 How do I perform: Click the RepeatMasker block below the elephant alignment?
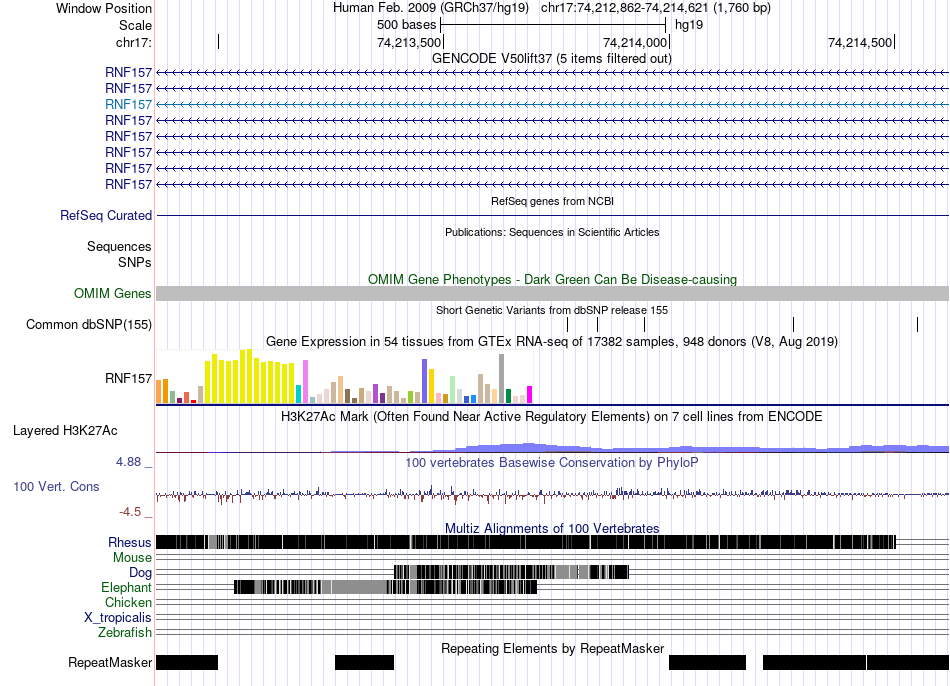365,662
